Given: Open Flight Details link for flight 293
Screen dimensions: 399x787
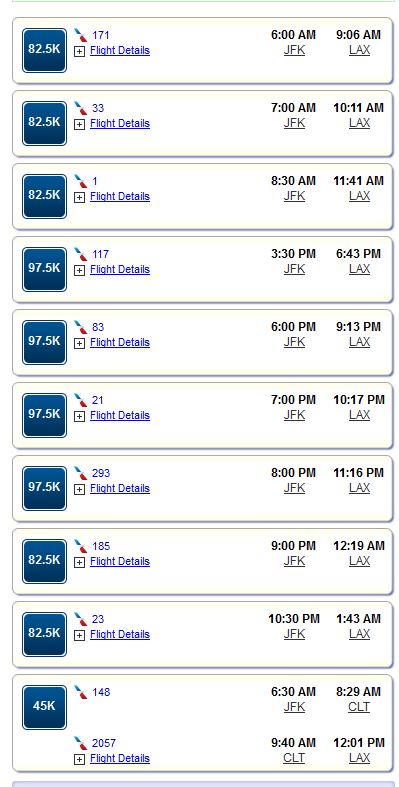Looking at the screenshot, I should coord(120,488).
